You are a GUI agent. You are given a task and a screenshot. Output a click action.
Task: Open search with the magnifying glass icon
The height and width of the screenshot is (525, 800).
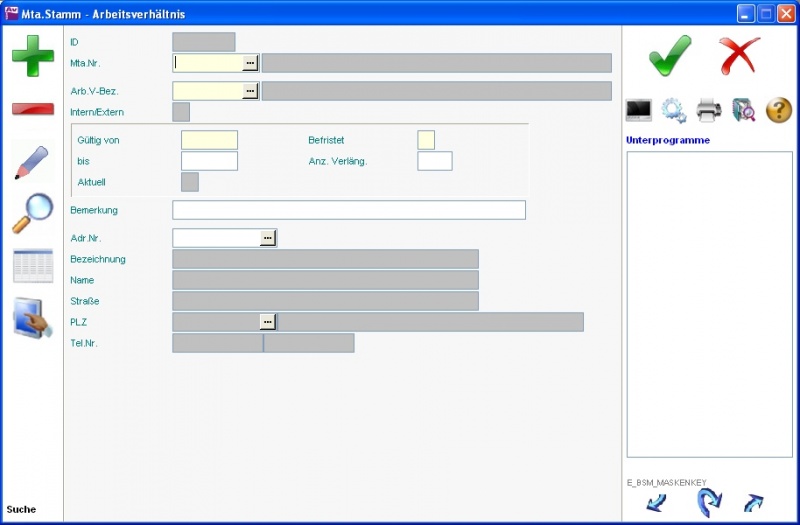point(33,213)
